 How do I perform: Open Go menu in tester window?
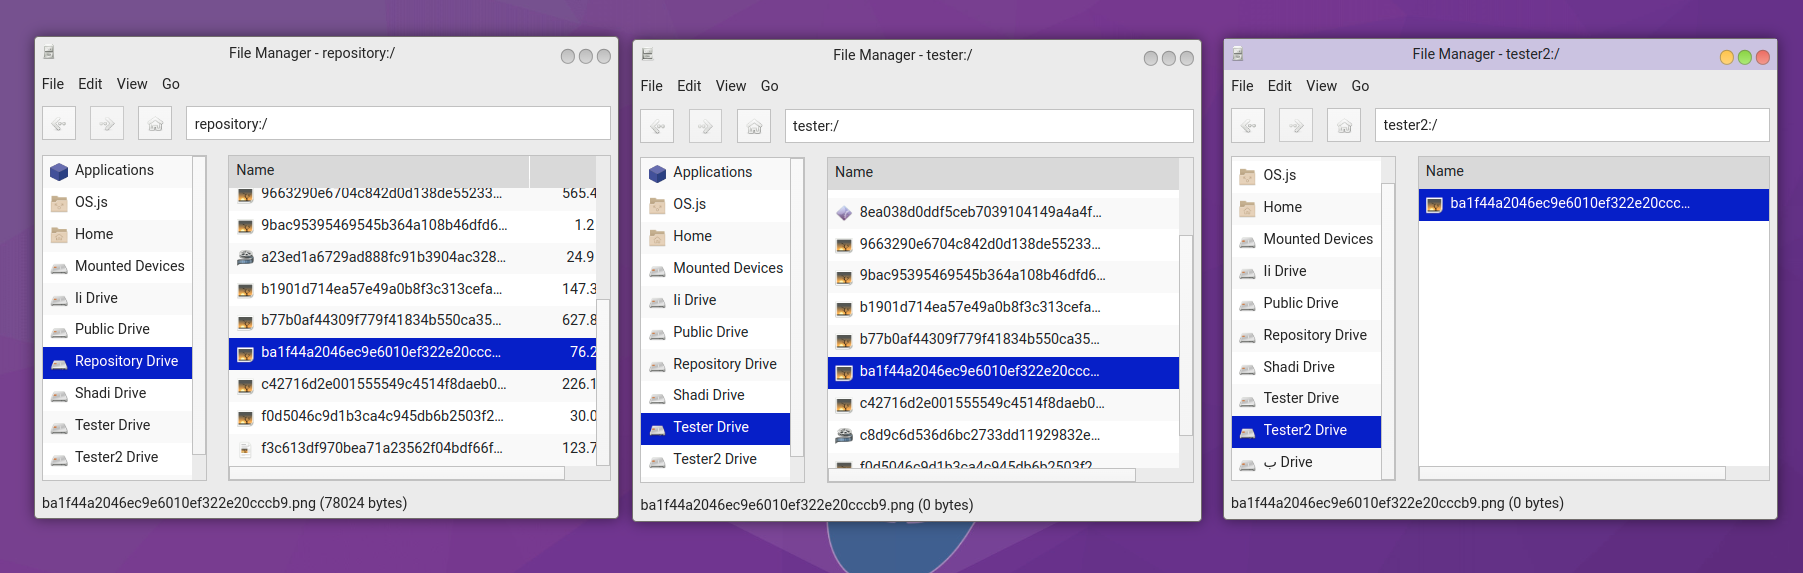pos(769,86)
